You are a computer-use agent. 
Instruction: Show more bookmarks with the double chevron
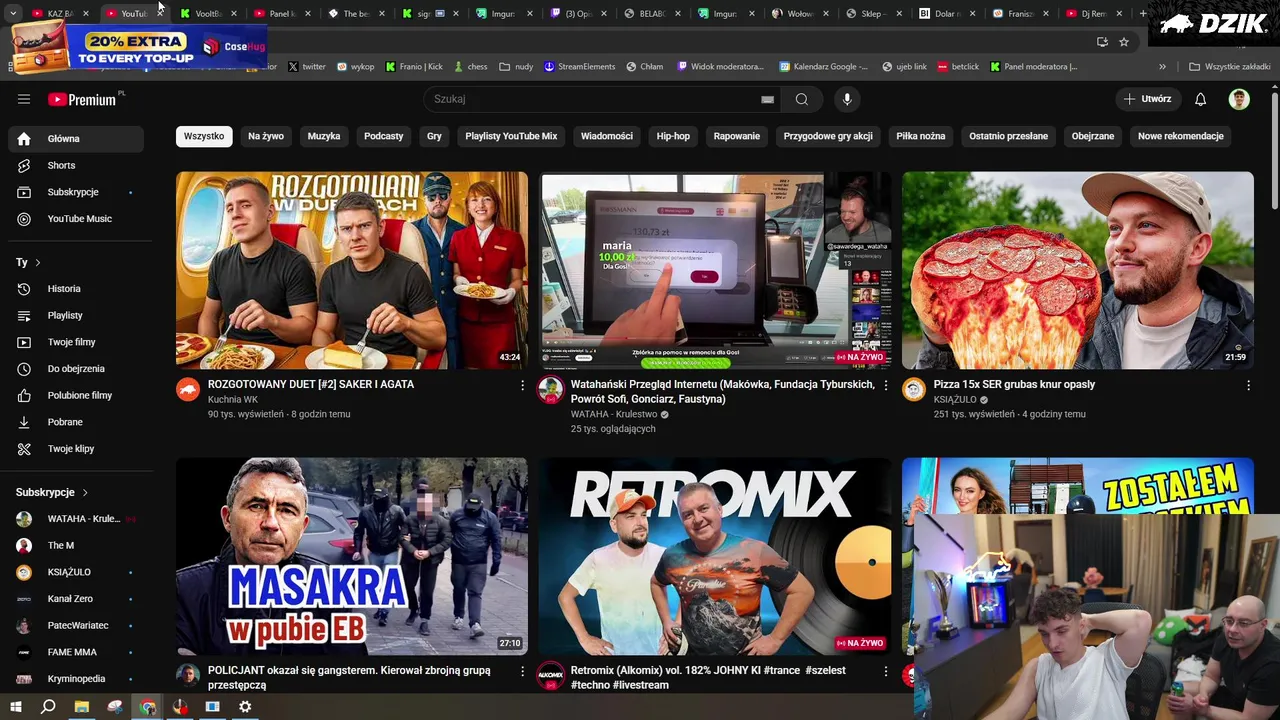(1162, 67)
